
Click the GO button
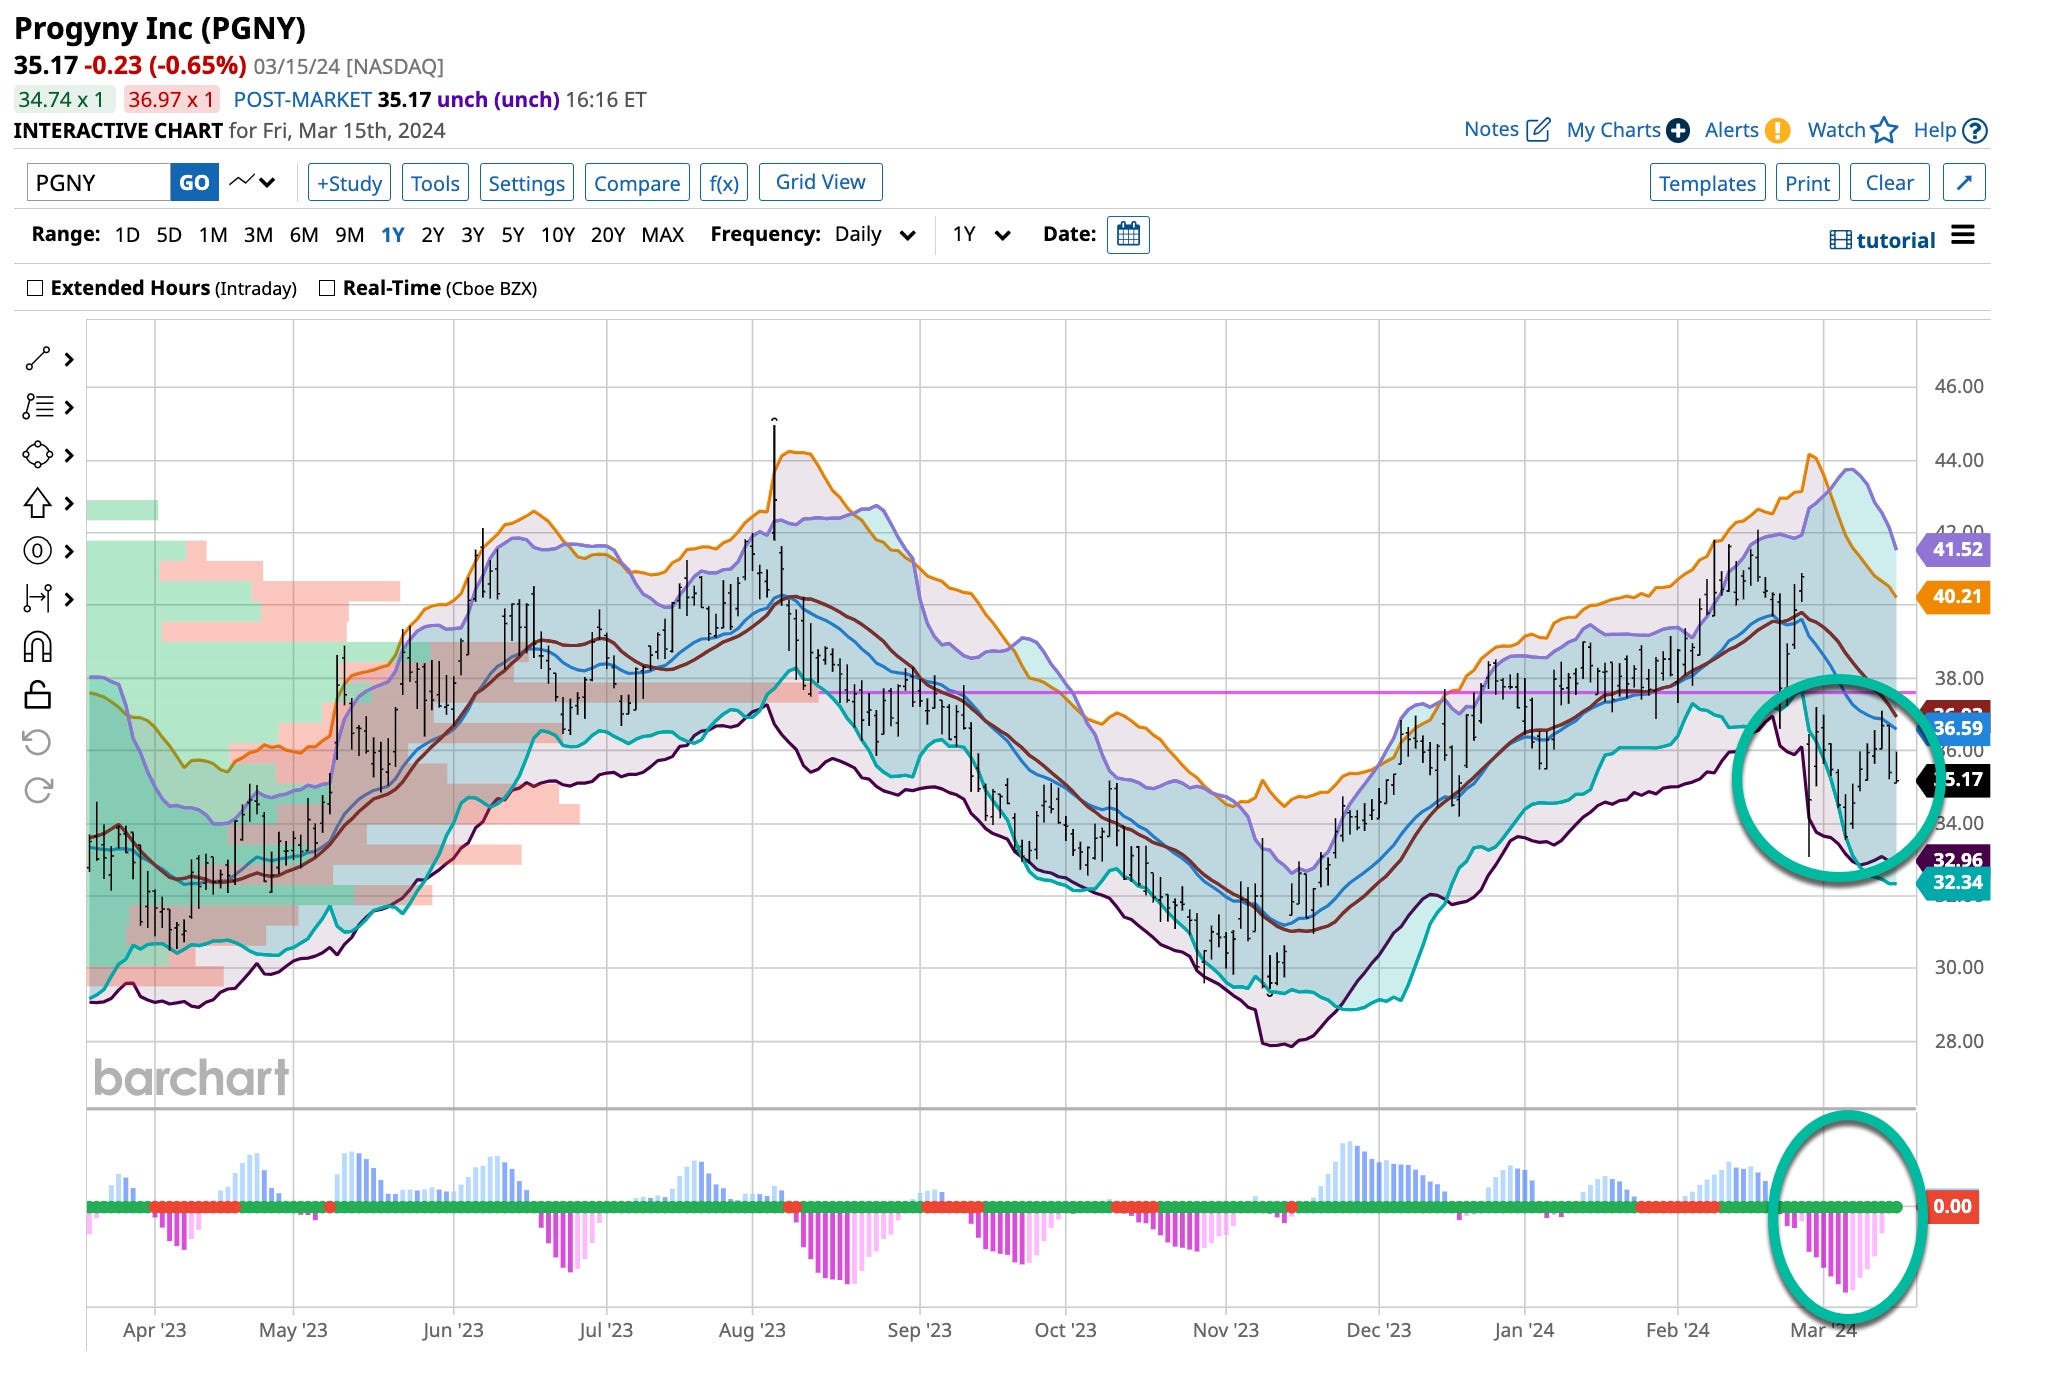[x=194, y=183]
